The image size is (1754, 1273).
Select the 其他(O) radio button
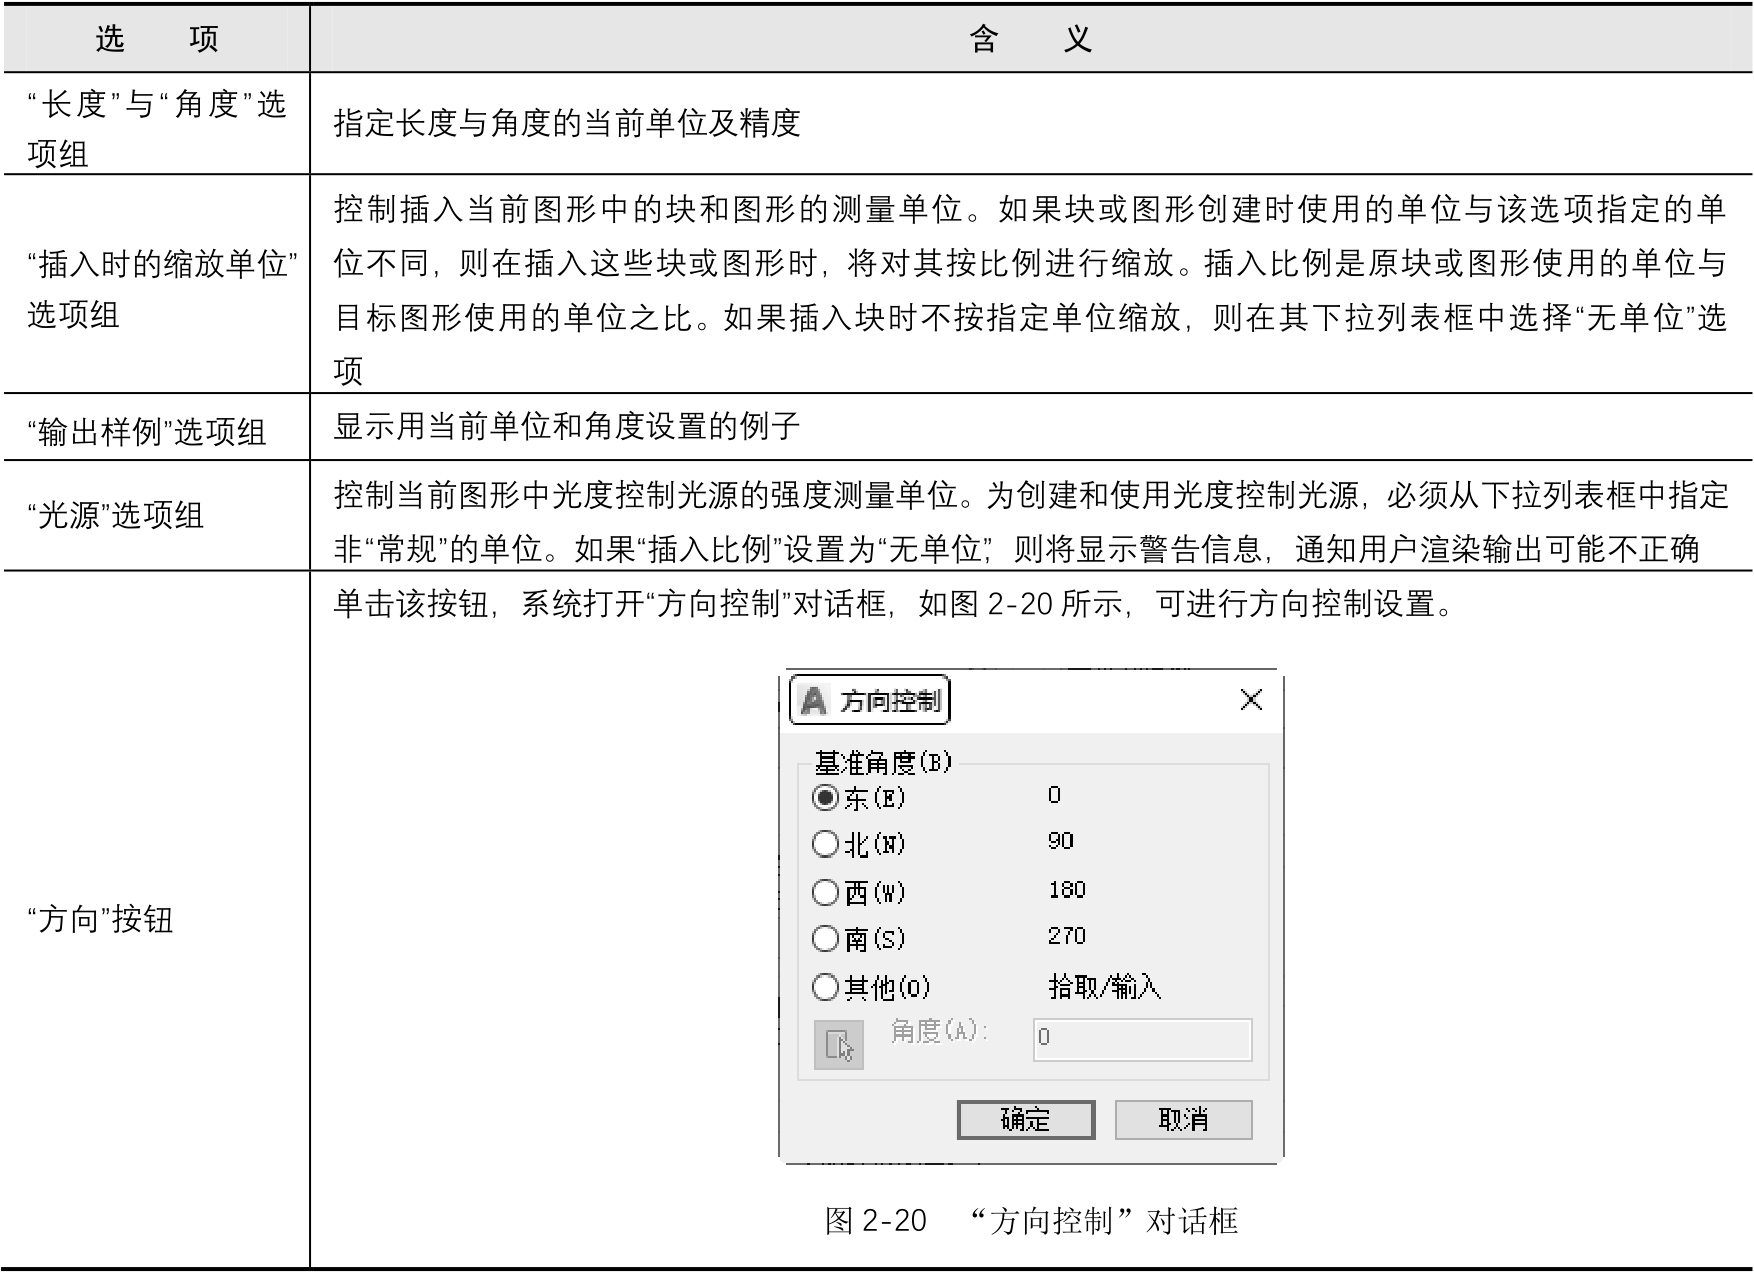click(x=825, y=988)
